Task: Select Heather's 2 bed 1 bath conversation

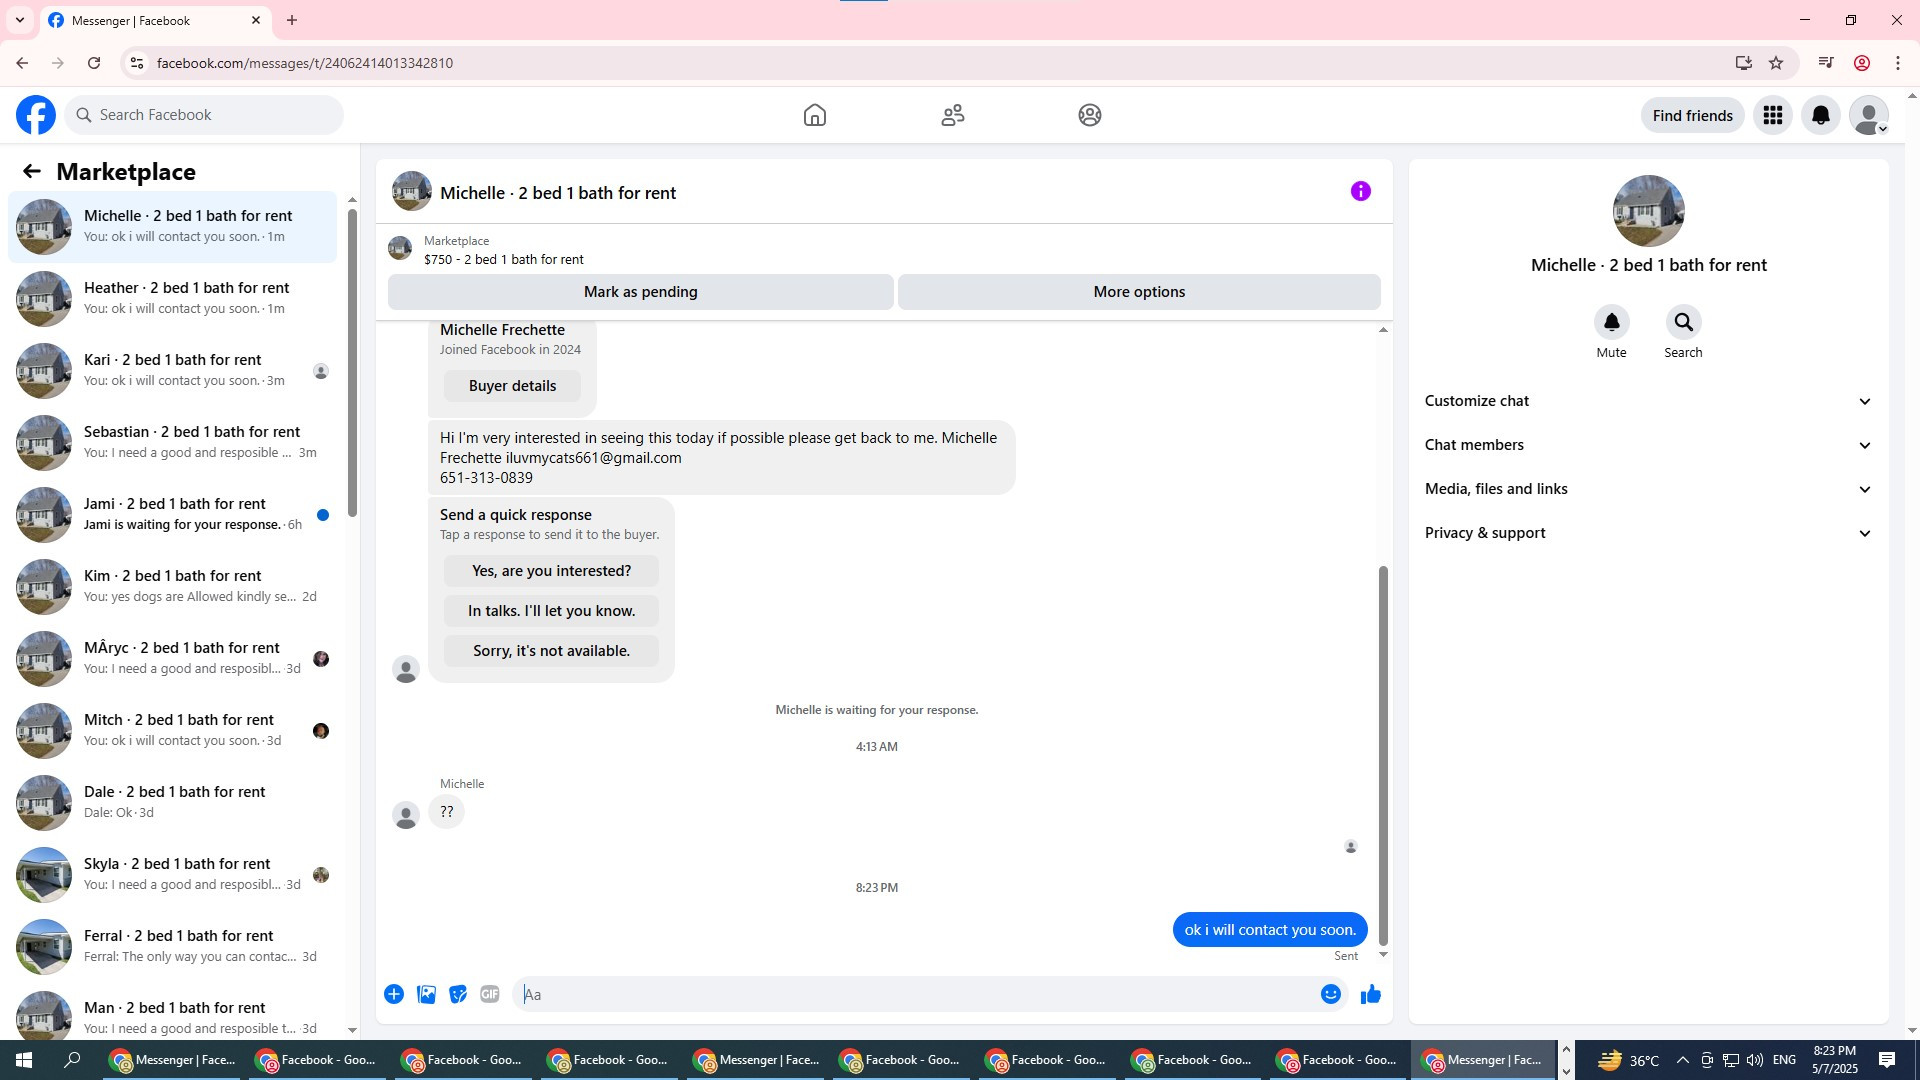Action: [174, 298]
